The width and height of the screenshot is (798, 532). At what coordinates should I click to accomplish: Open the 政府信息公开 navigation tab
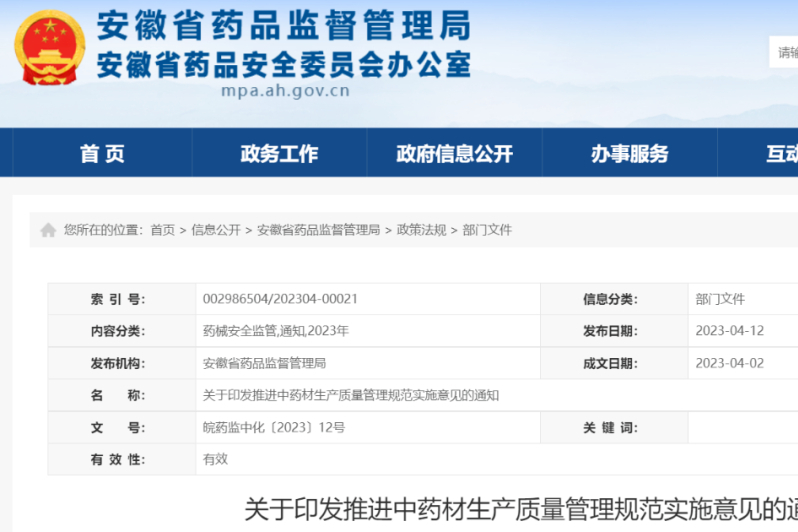pyautogui.click(x=454, y=153)
